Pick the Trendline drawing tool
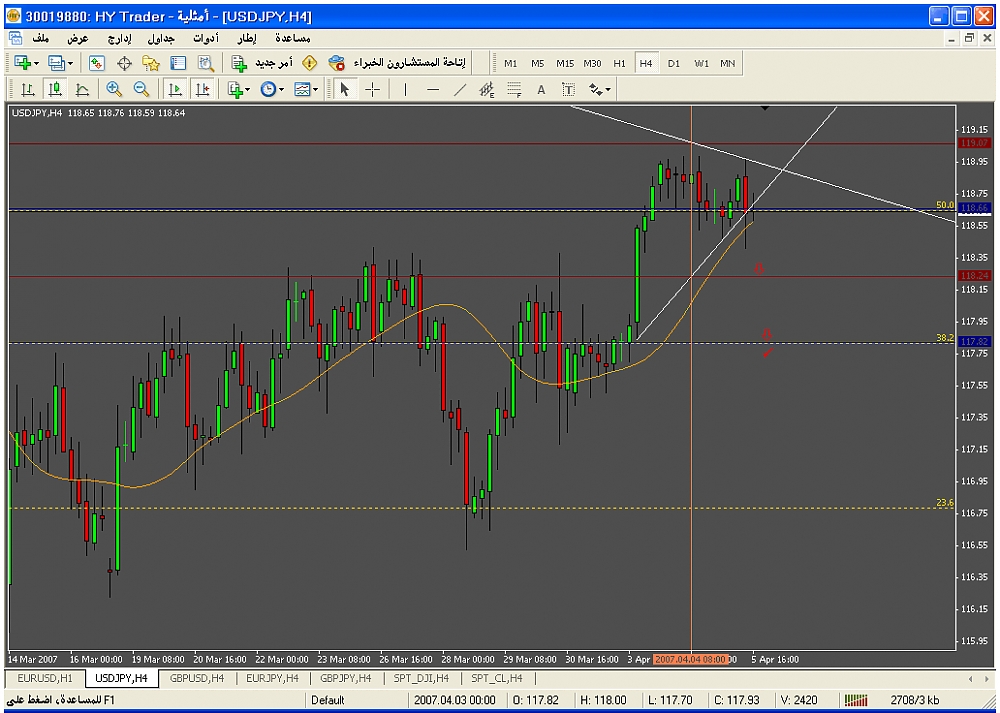The height and width of the screenshot is (713, 1000). [x=460, y=89]
